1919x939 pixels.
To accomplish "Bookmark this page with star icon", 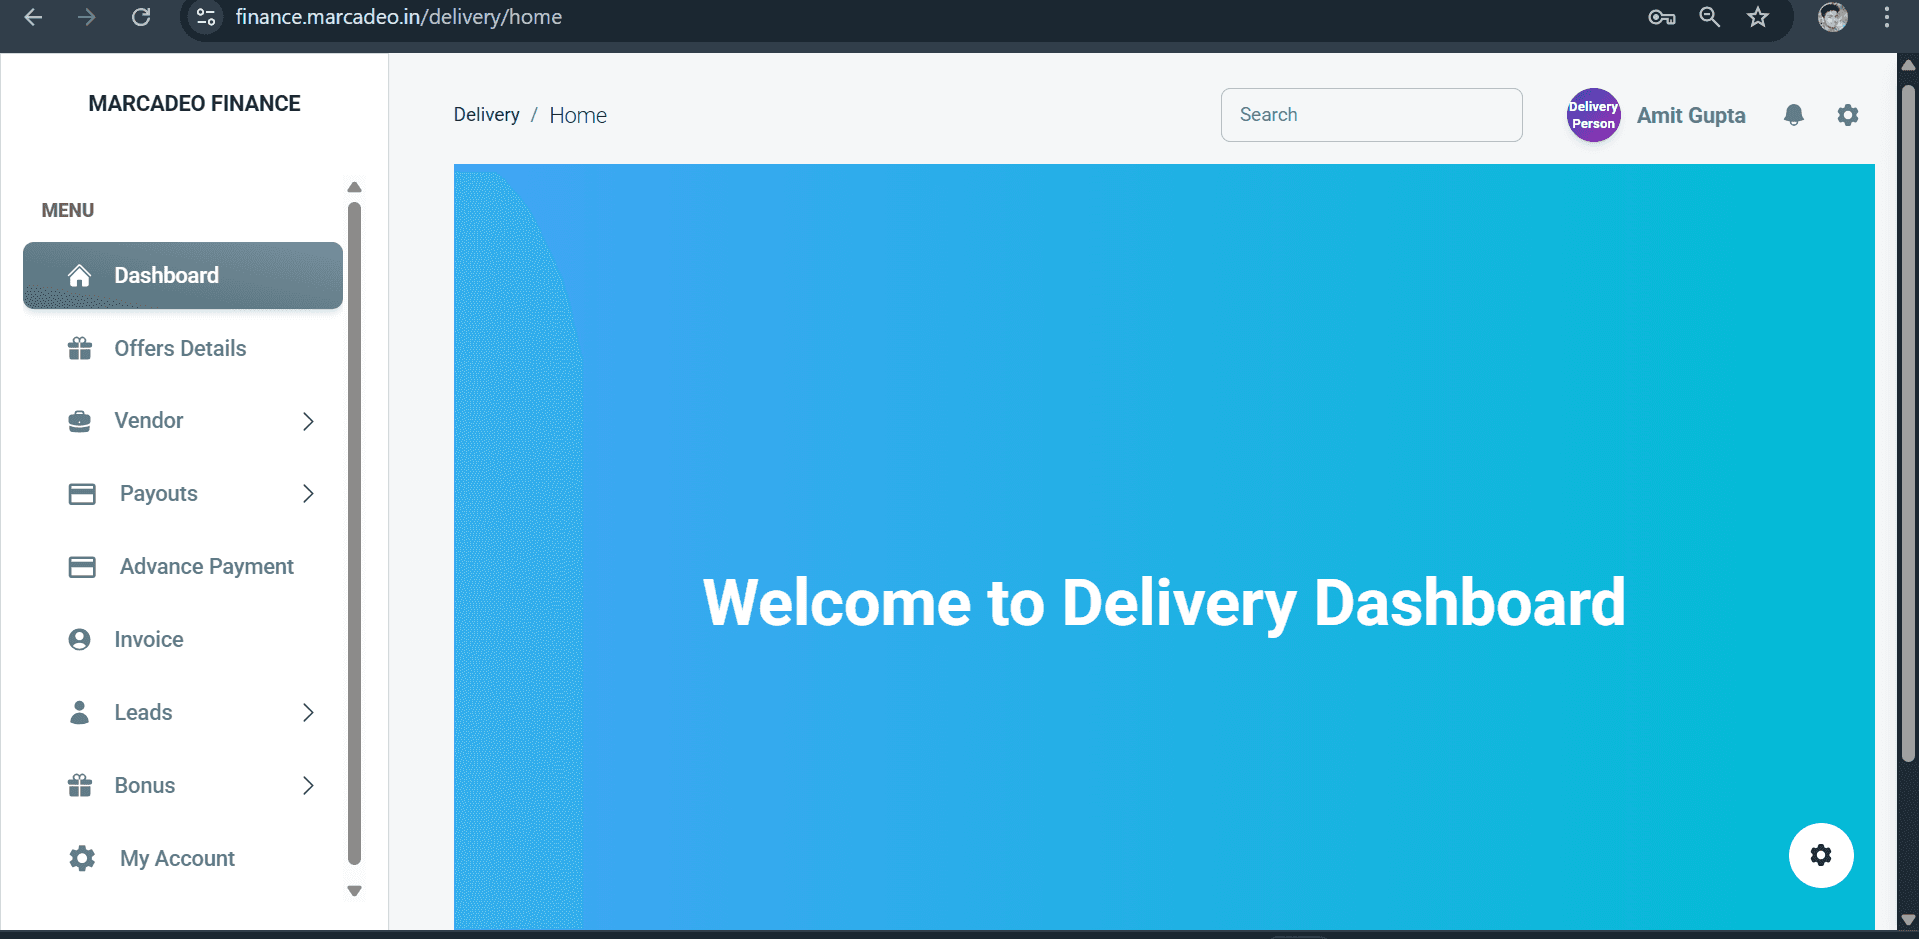I will pos(1757,17).
